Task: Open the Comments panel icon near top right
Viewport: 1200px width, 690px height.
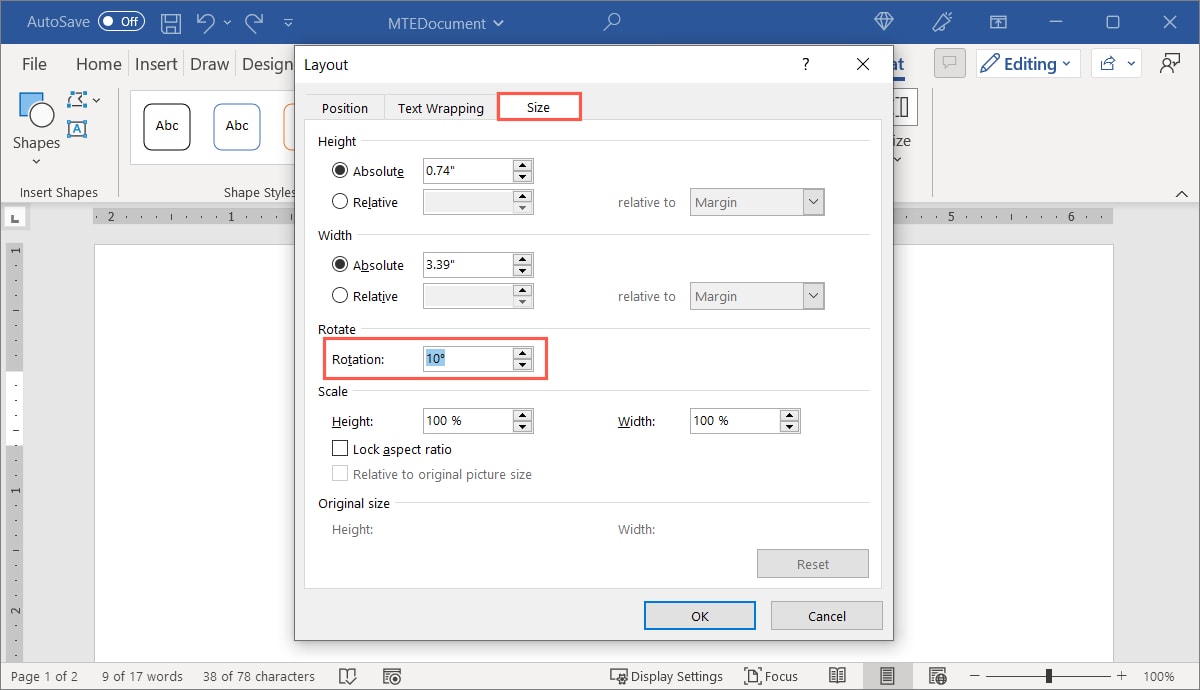Action: pyautogui.click(x=948, y=63)
